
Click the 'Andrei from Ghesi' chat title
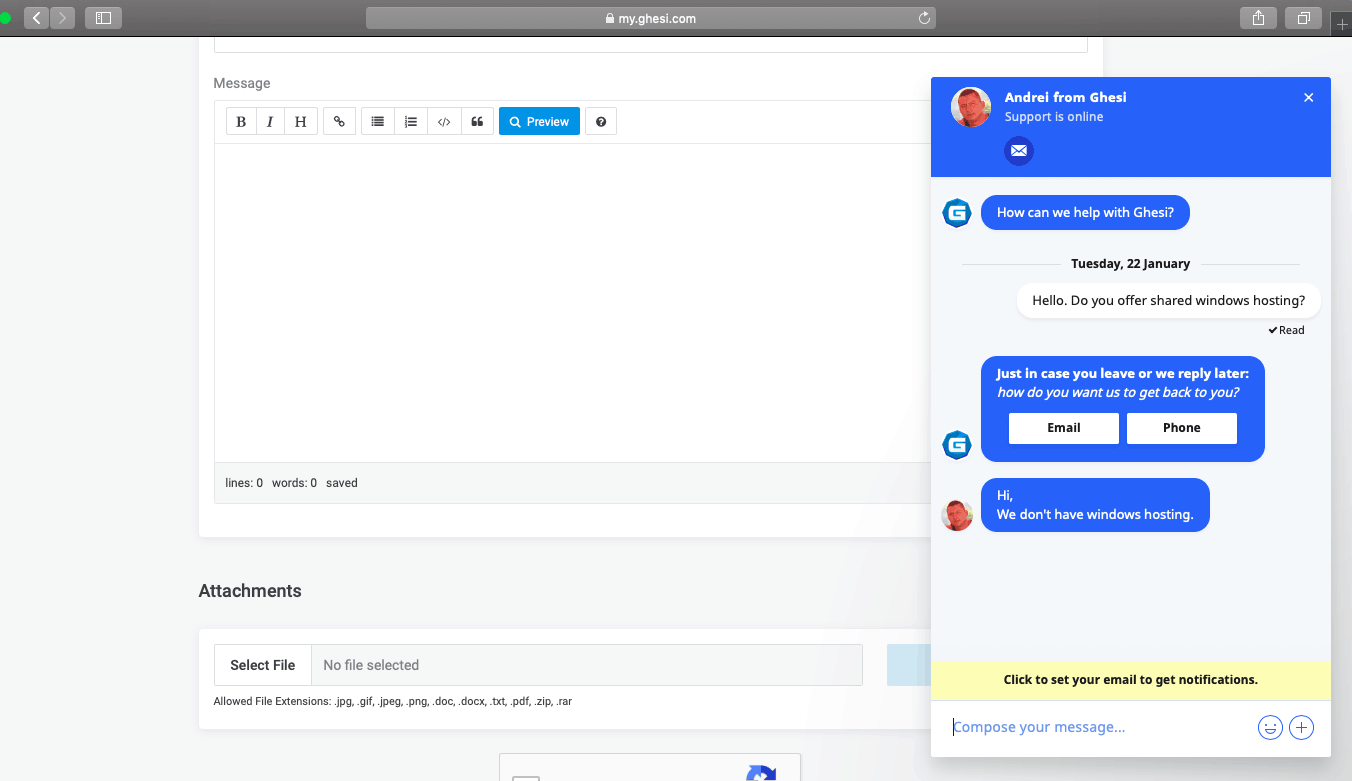click(1066, 97)
